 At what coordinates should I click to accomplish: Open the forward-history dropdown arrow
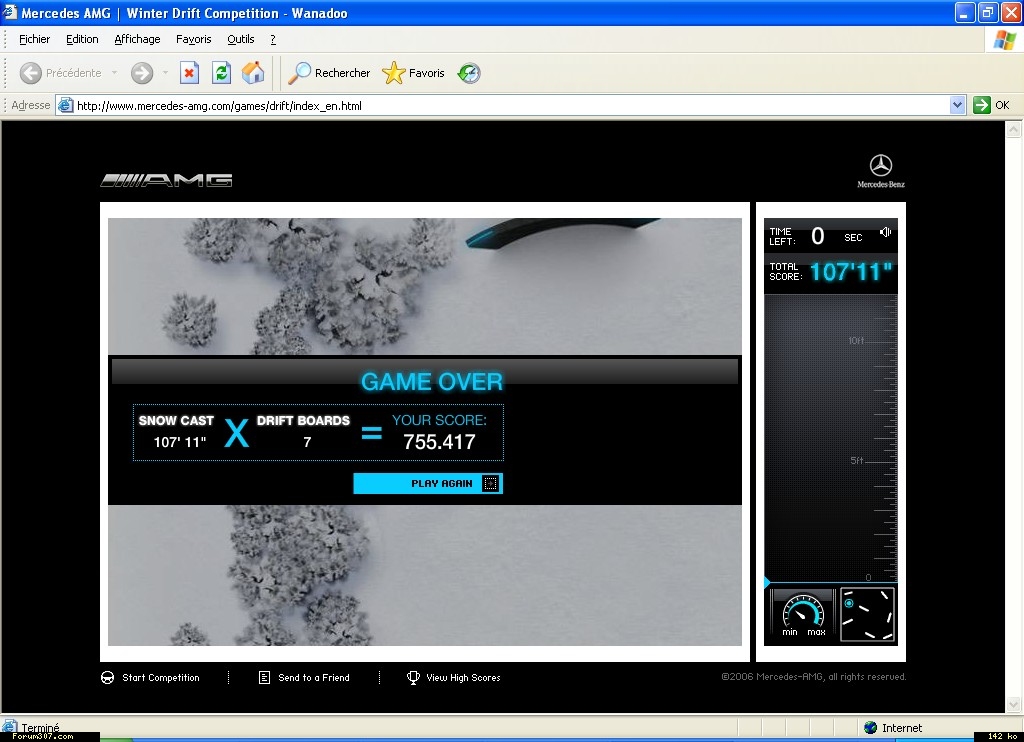(x=165, y=73)
